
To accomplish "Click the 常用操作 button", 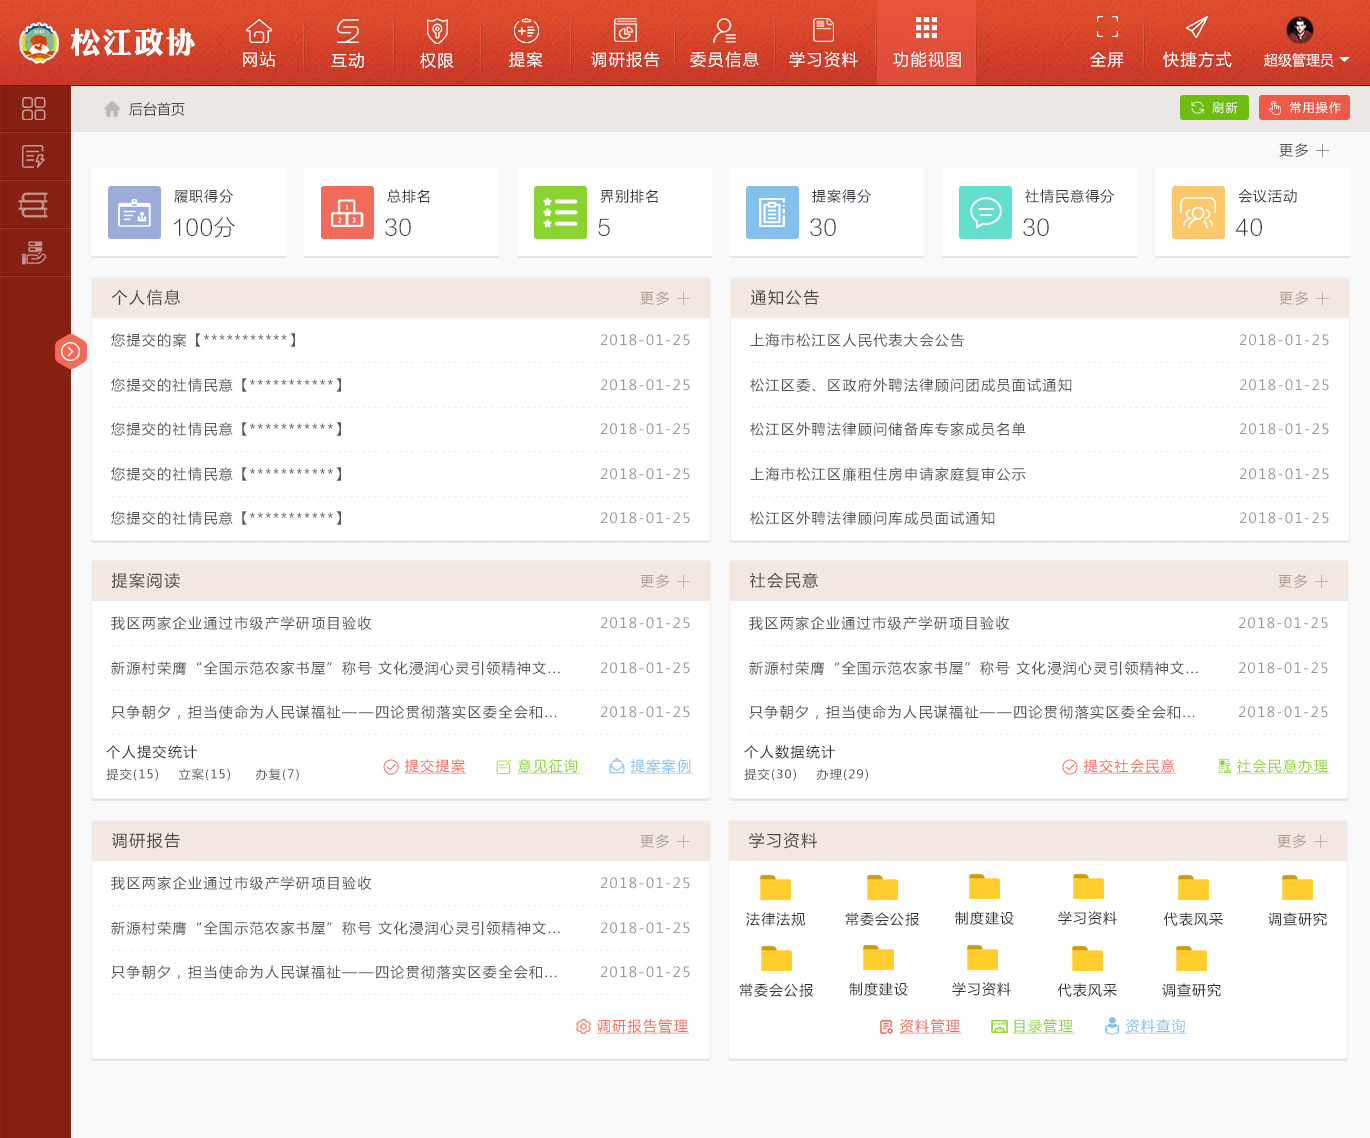I will pyautogui.click(x=1304, y=108).
